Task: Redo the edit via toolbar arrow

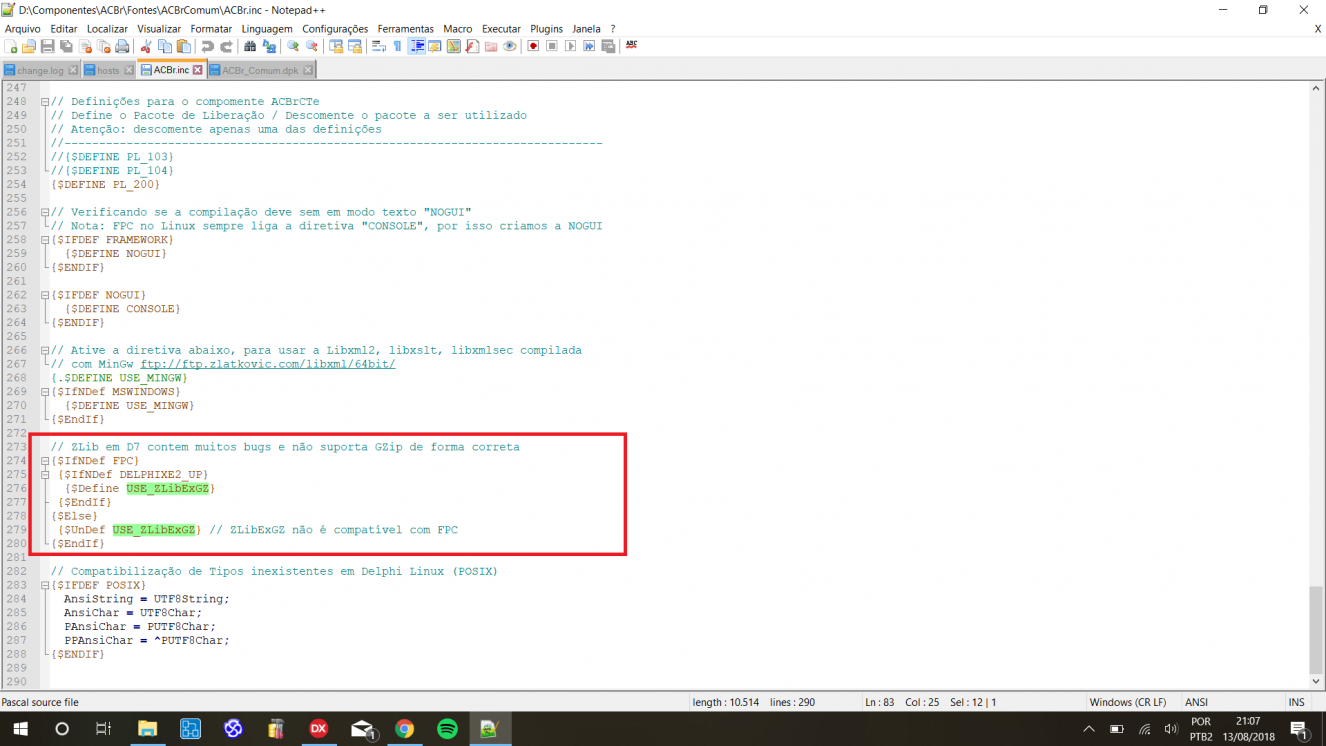Action: [226, 46]
